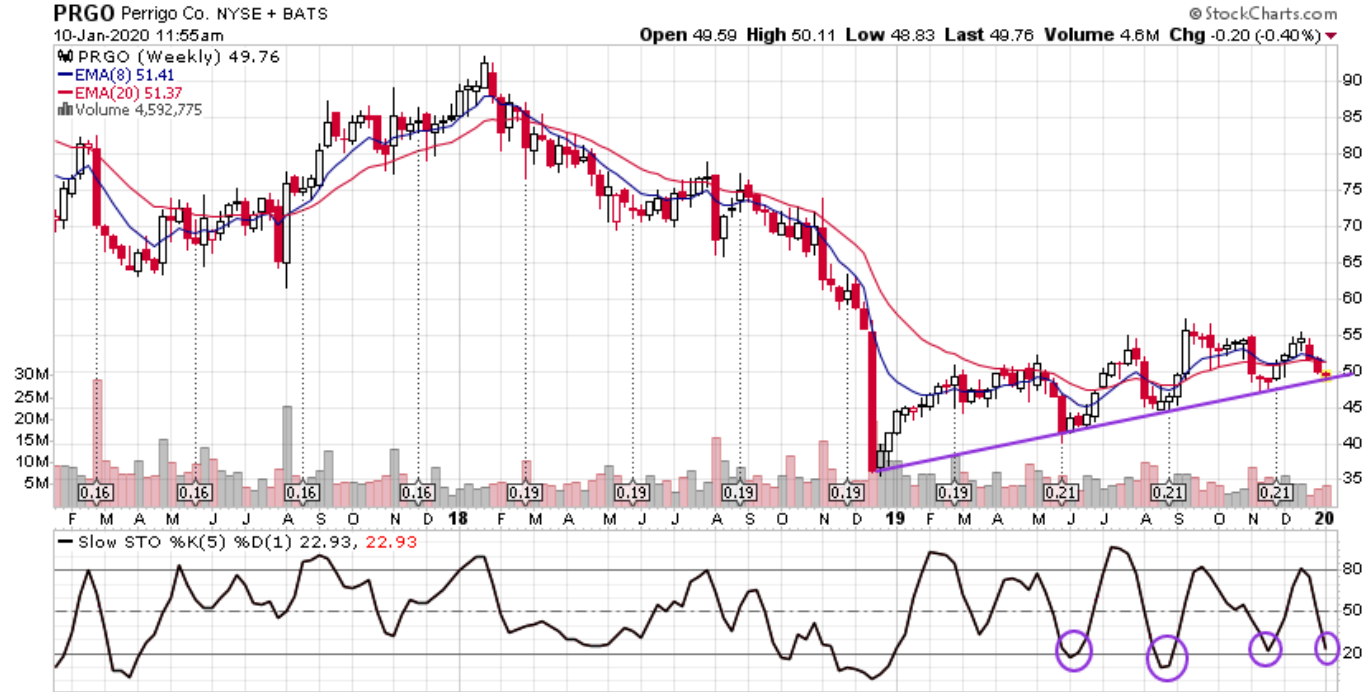
Task: Open the StockCharts.com watermark link
Action: (x=1263, y=14)
